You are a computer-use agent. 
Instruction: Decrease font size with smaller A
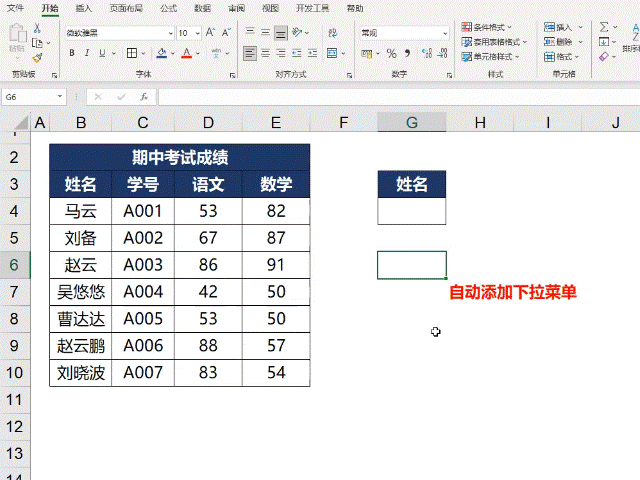point(226,33)
